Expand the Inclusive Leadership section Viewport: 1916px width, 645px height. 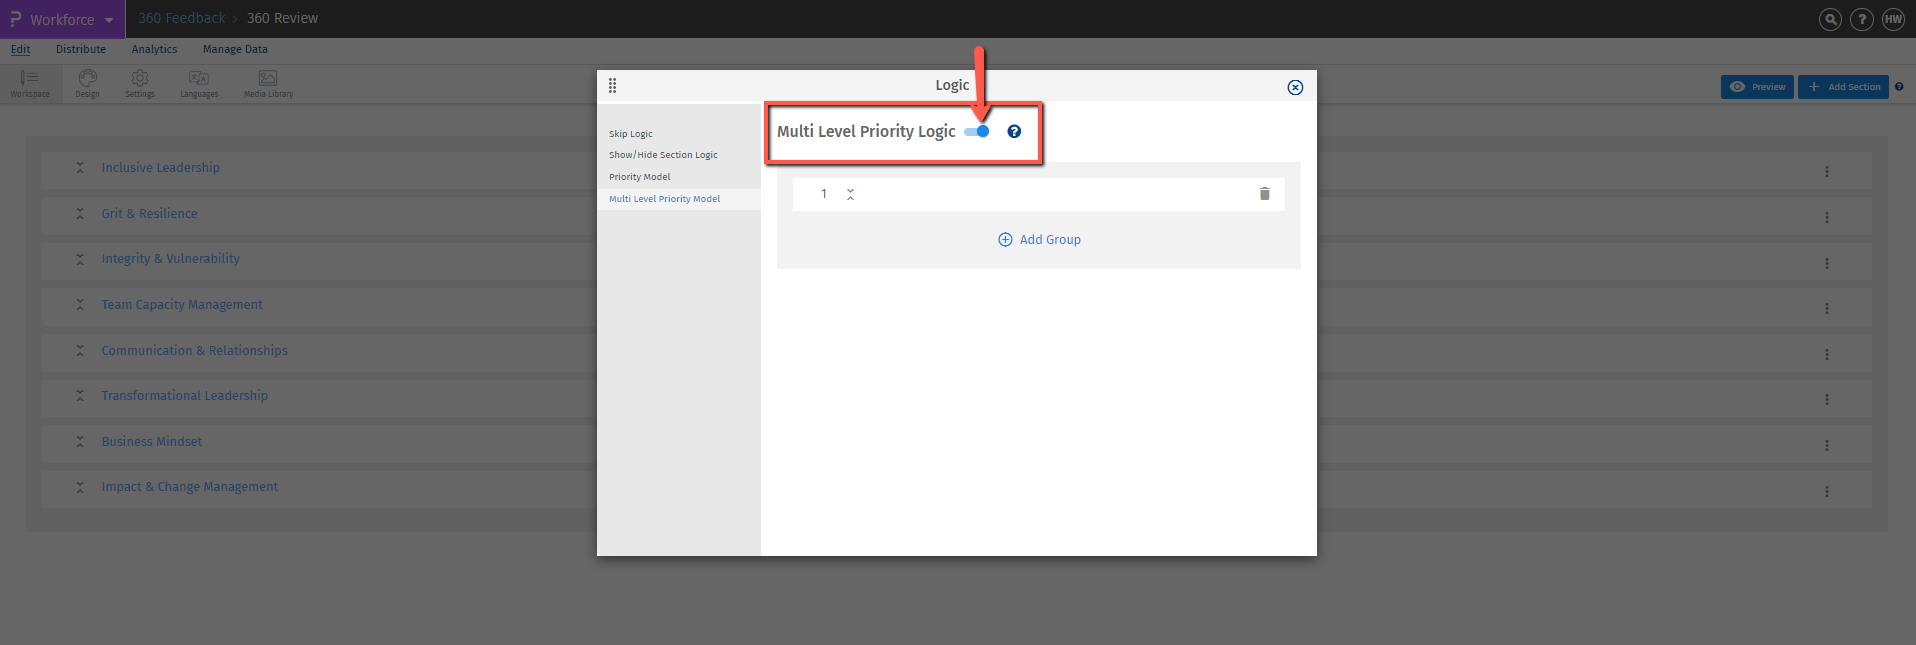pos(80,168)
